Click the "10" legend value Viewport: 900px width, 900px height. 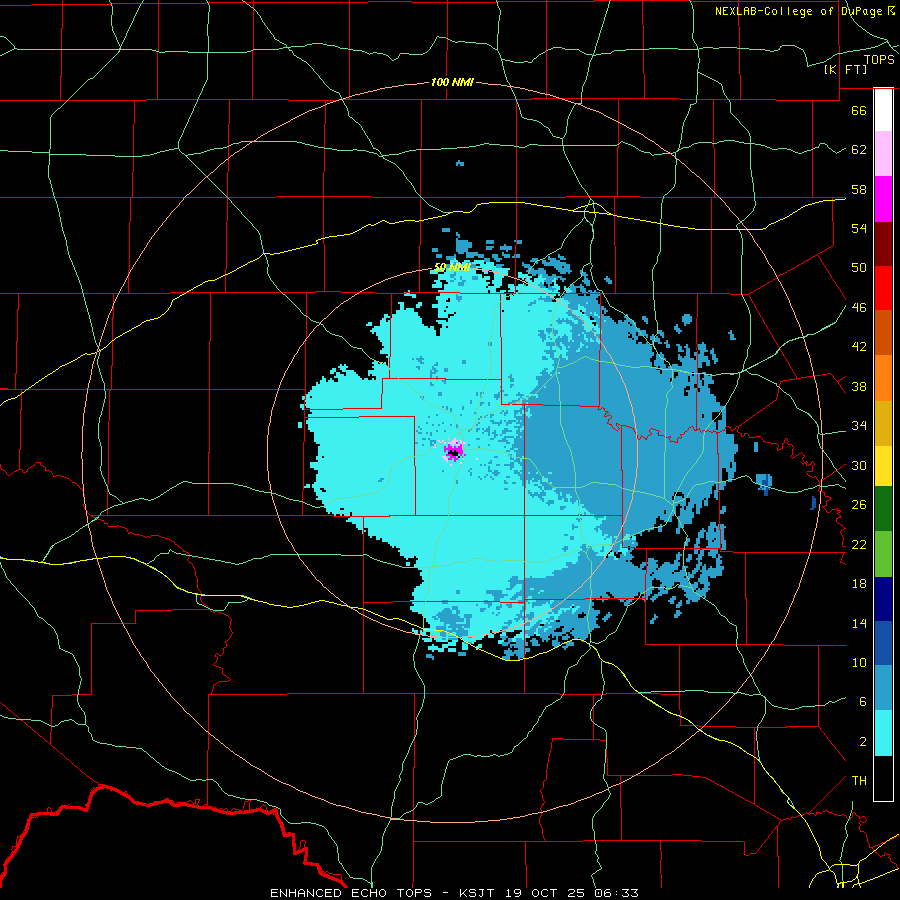(x=859, y=662)
